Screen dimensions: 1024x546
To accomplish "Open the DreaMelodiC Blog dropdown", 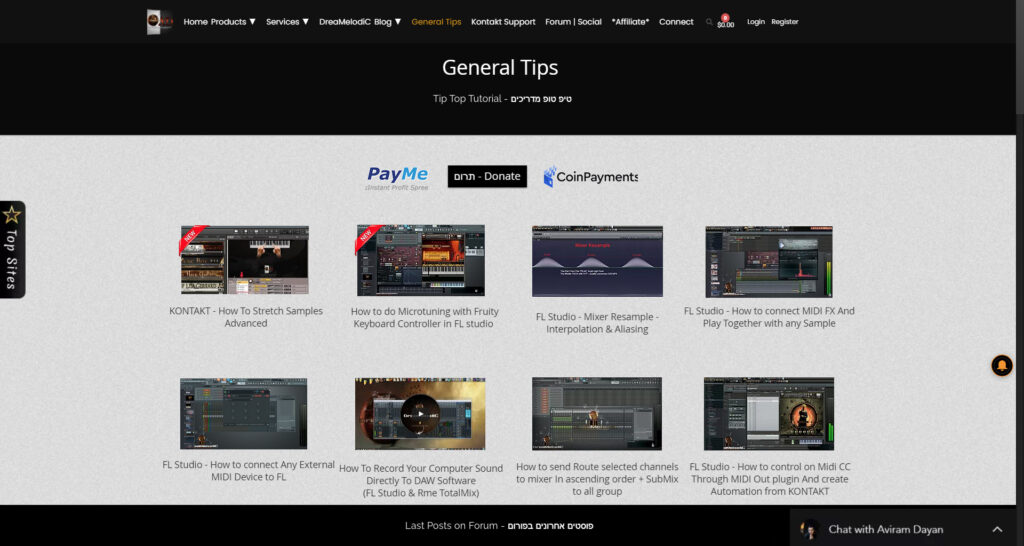I will [360, 22].
